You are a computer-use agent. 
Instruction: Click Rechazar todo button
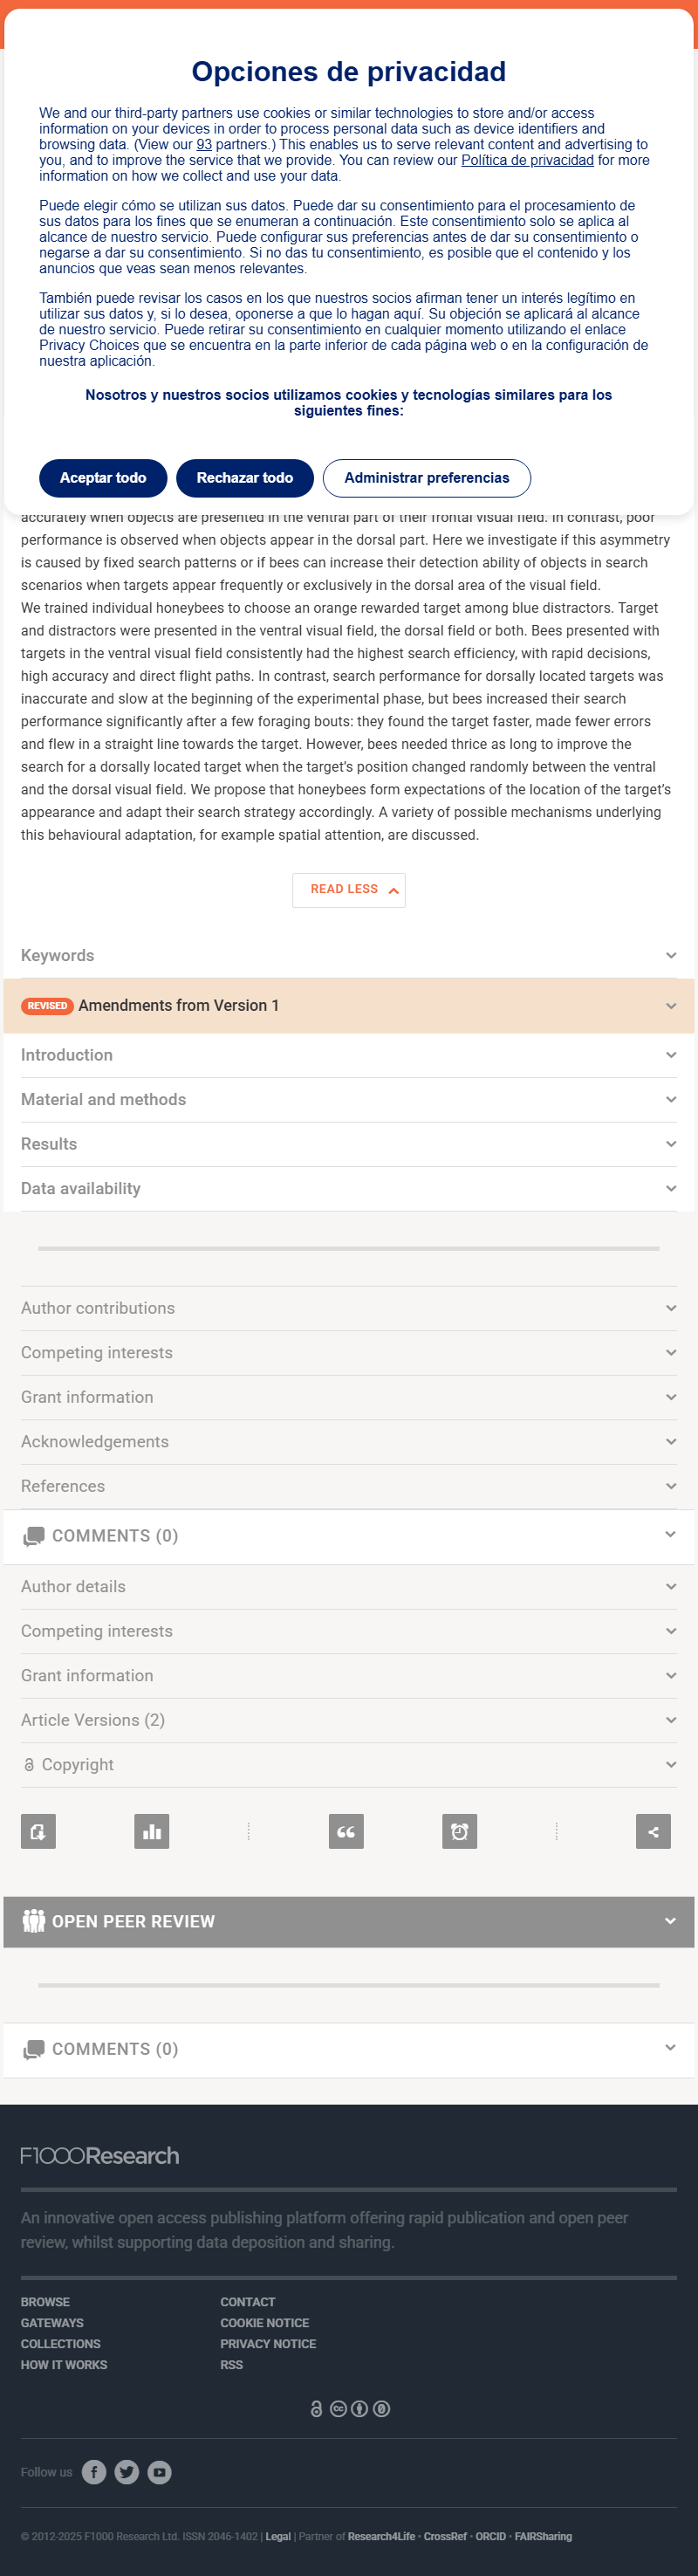point(245,478)
